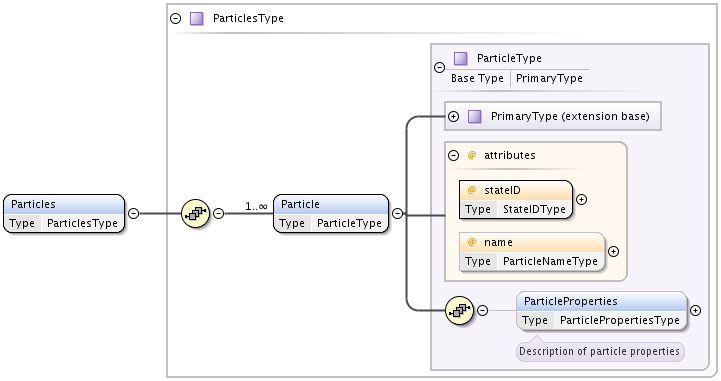Screen dimensions: 721x381
Task: Click the ParticlePropertiesType type label
Action: click(619, 320)
